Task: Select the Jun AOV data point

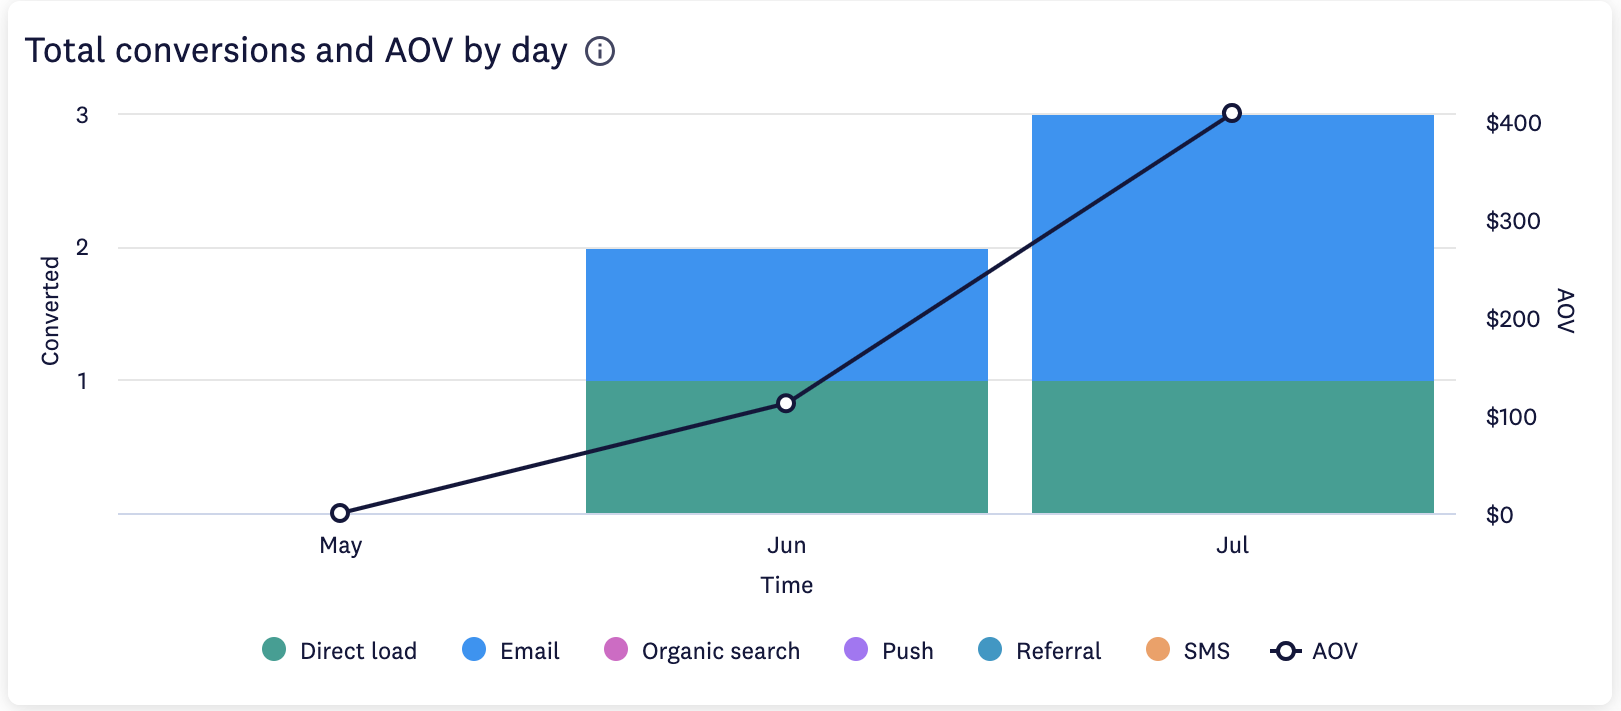Action: point(786,403)
